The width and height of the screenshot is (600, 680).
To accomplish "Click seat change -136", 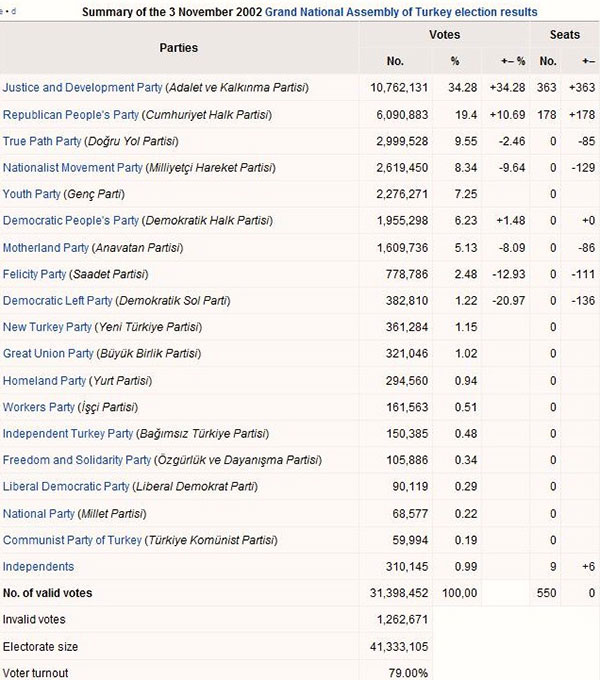I will [x=583, y=301].
